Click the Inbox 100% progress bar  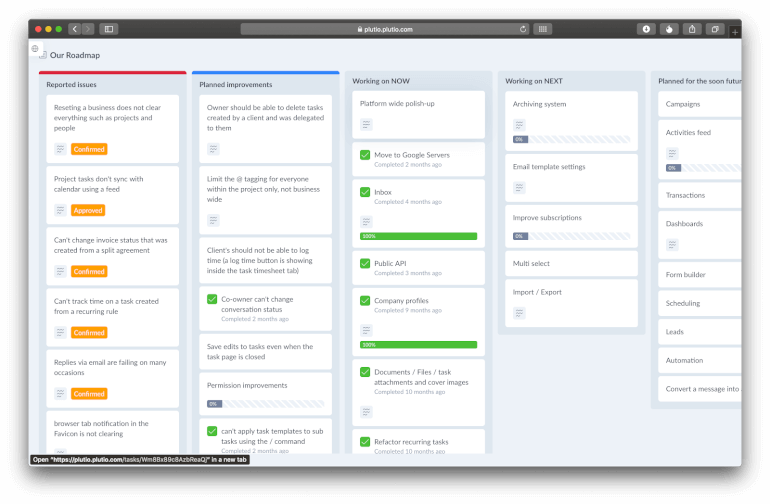[418, 236]
